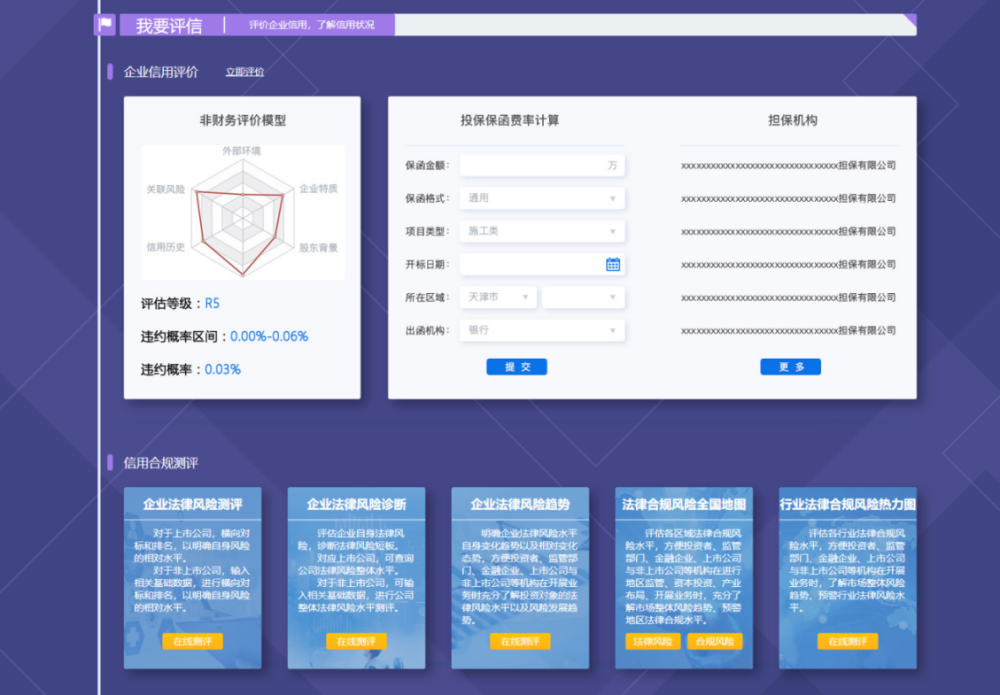Open the calendar icon for 开标日期

click(x=613, y=265)
